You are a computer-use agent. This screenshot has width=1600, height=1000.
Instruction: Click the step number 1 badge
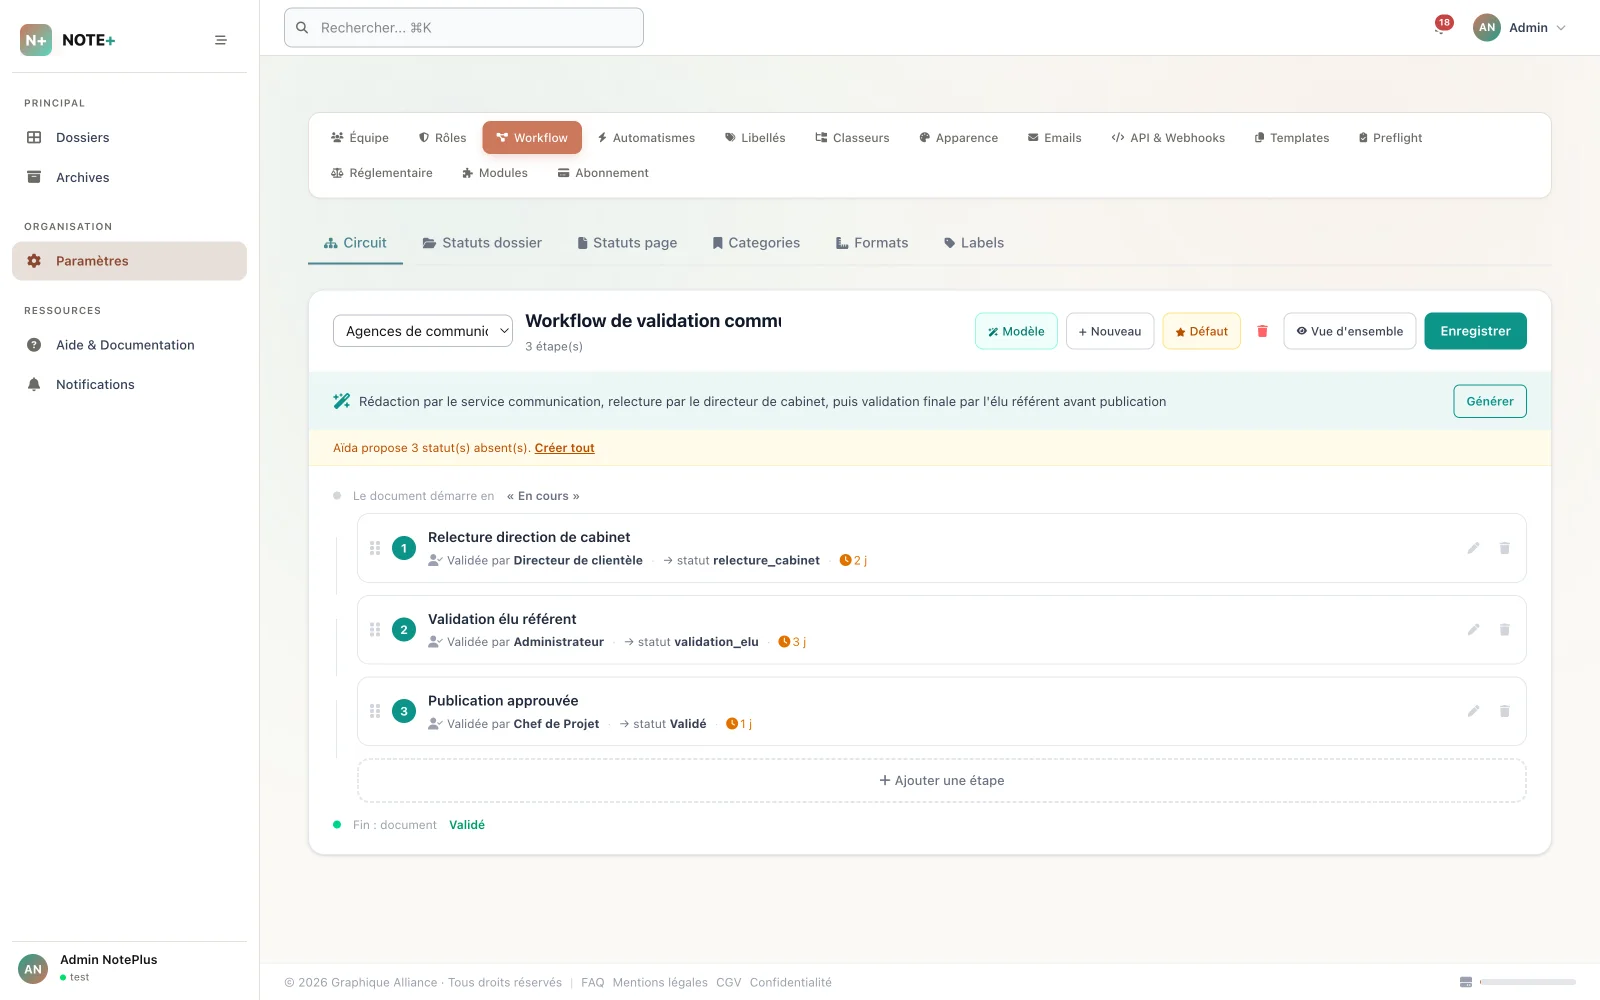coord(404,548)
